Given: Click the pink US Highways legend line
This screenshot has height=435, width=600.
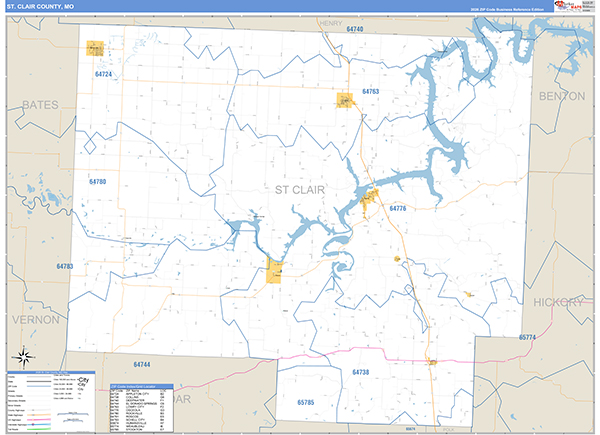Looking at the screenshot, I should pyautogui.click(x=39, y=420).
